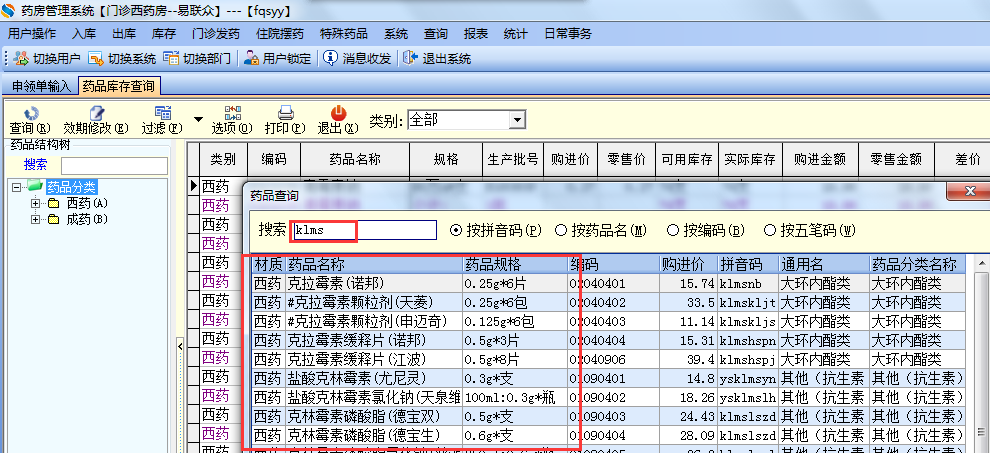Select 按编码(B) search mode
Viewport: 990px width, 453px height.
pos(672,231)
